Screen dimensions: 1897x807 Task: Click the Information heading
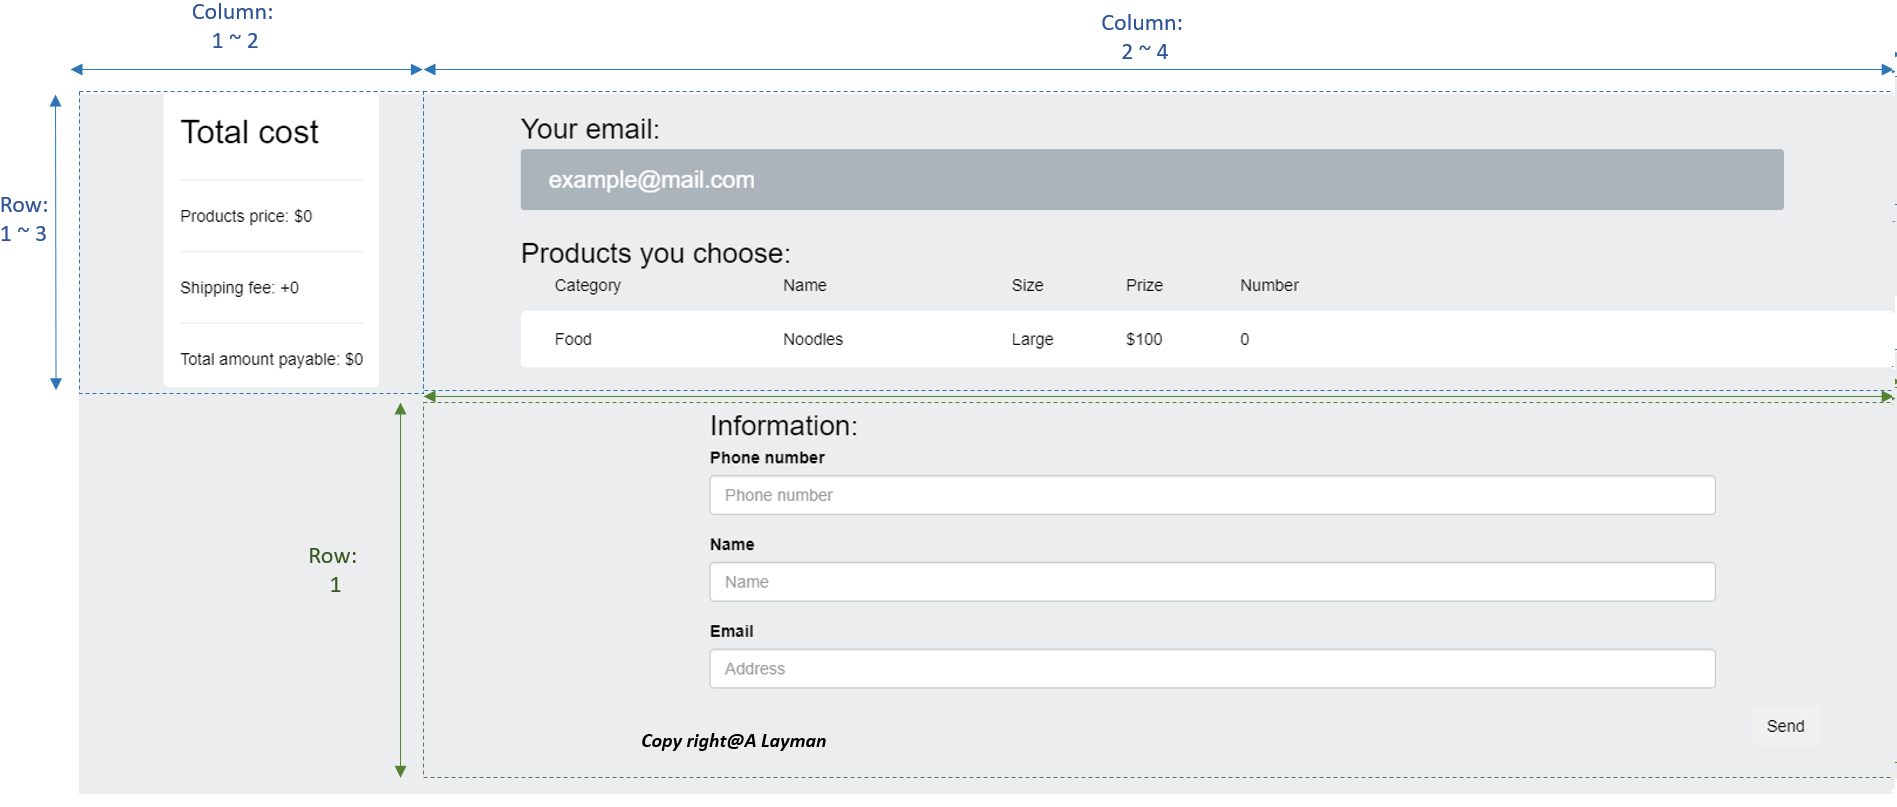783,426
